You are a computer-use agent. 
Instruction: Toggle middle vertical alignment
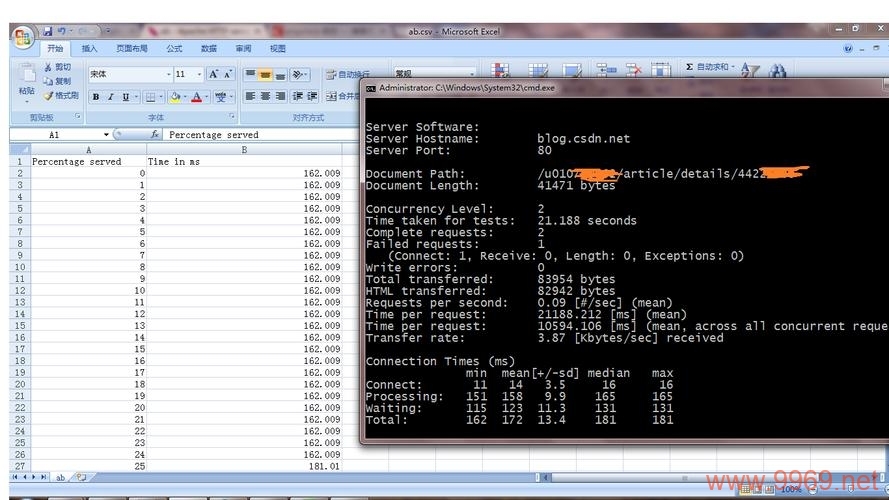click(x=265, y=74)
